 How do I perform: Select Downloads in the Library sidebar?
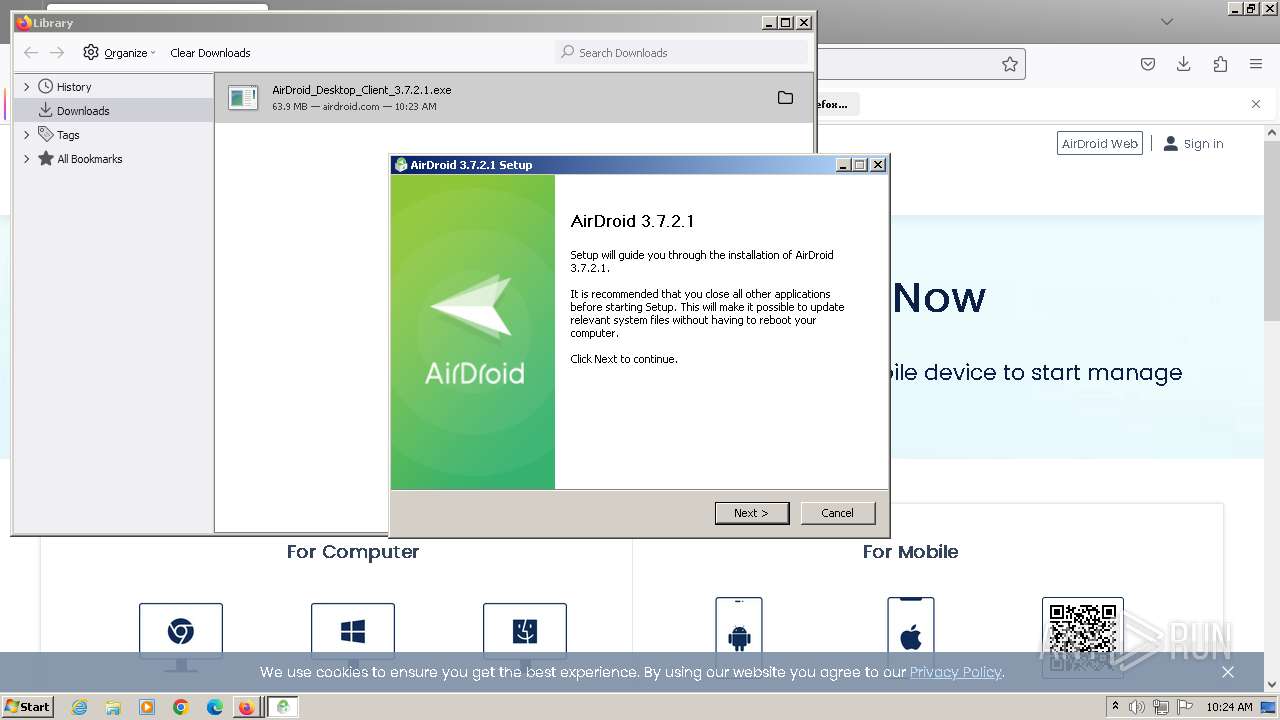(x=83, y=111)
